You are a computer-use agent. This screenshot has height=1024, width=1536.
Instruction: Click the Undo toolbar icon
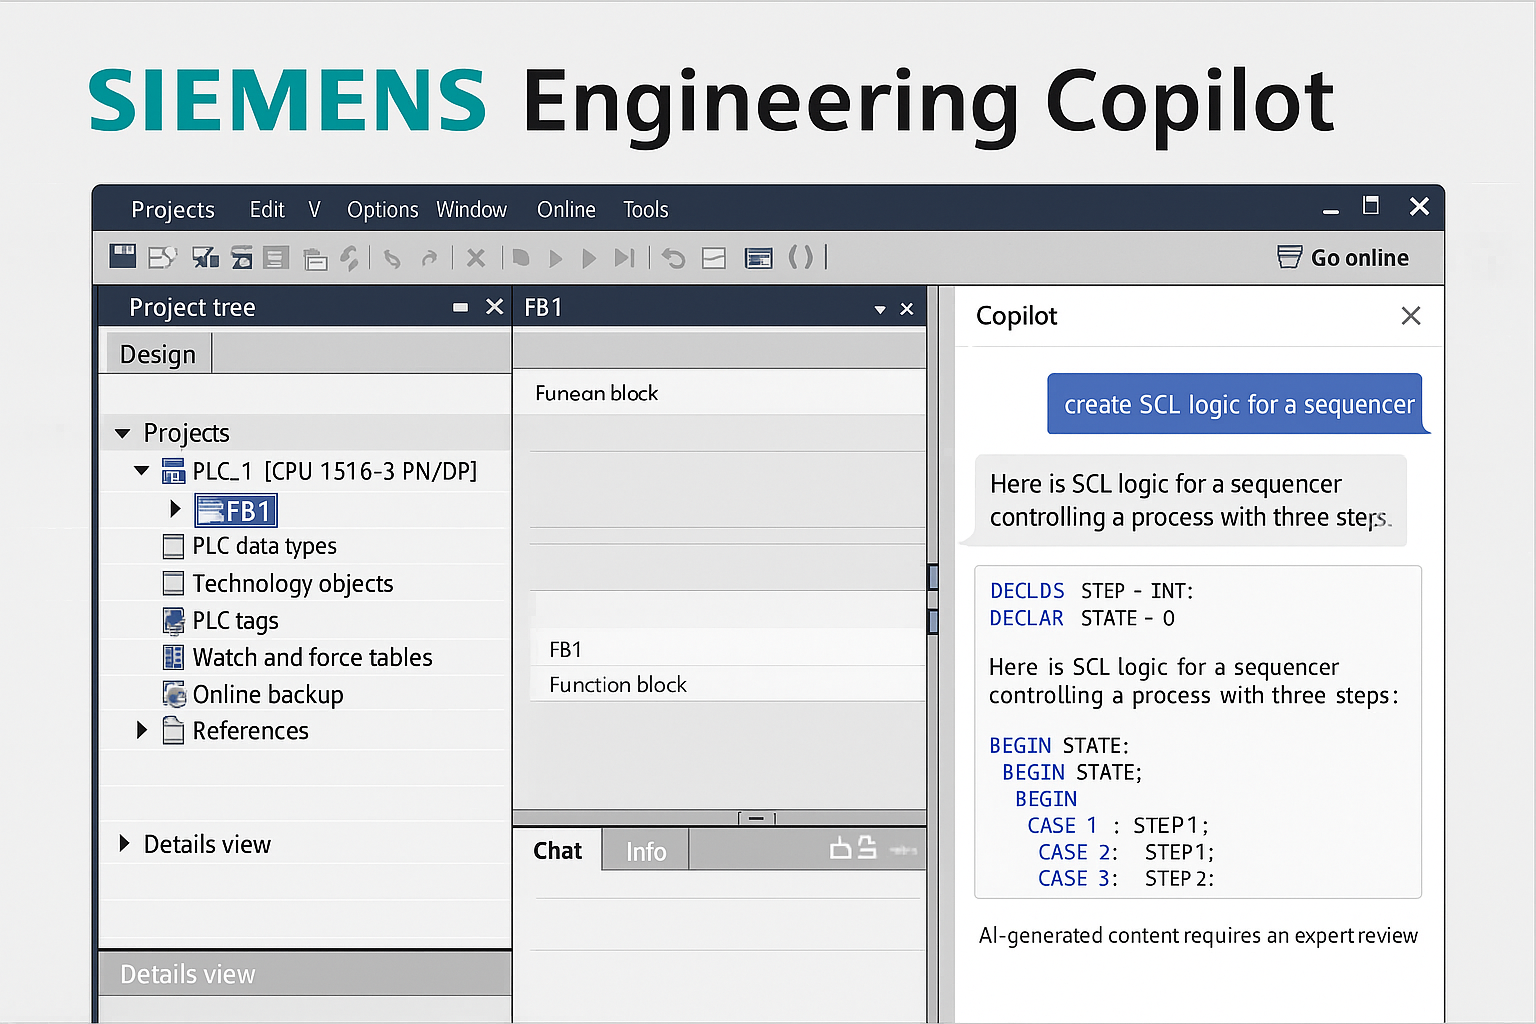(391, 257)
